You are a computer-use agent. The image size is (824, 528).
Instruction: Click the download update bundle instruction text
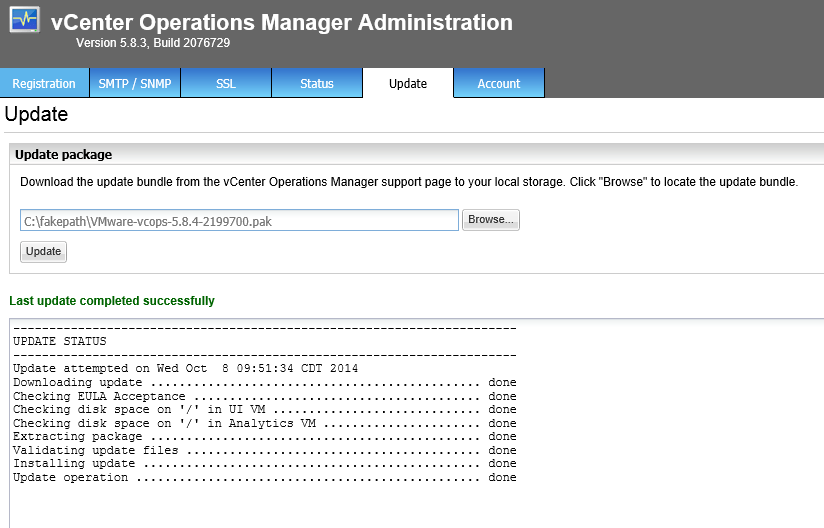click(x=409, y=182)
